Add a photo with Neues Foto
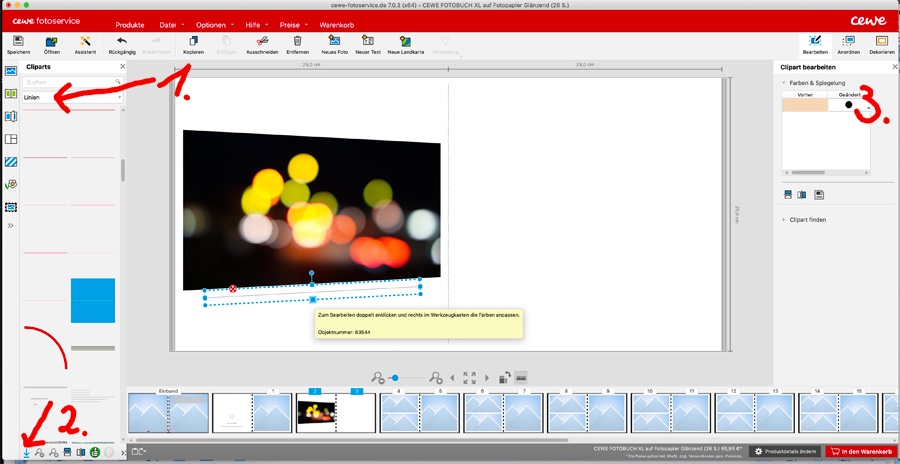Viewport: 900px width, 464px height. (x=335, y=42)
